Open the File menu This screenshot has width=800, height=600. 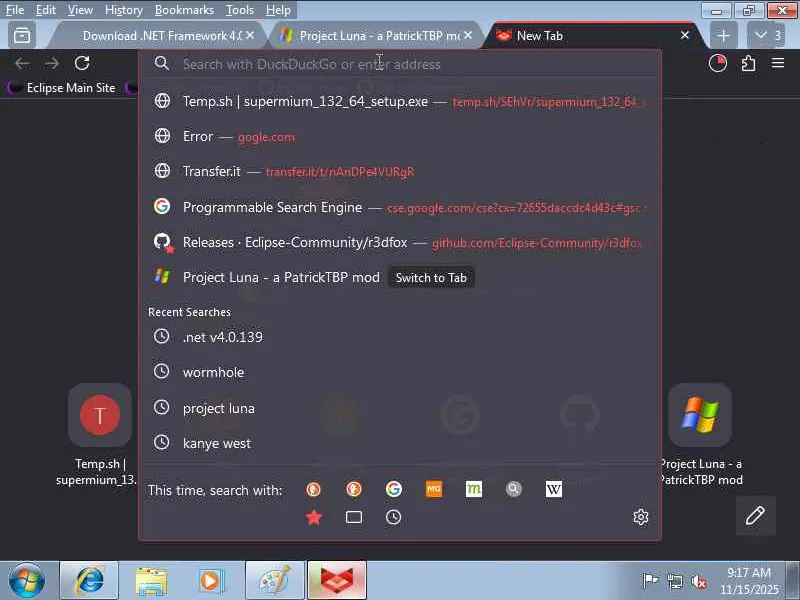[15, 10]
